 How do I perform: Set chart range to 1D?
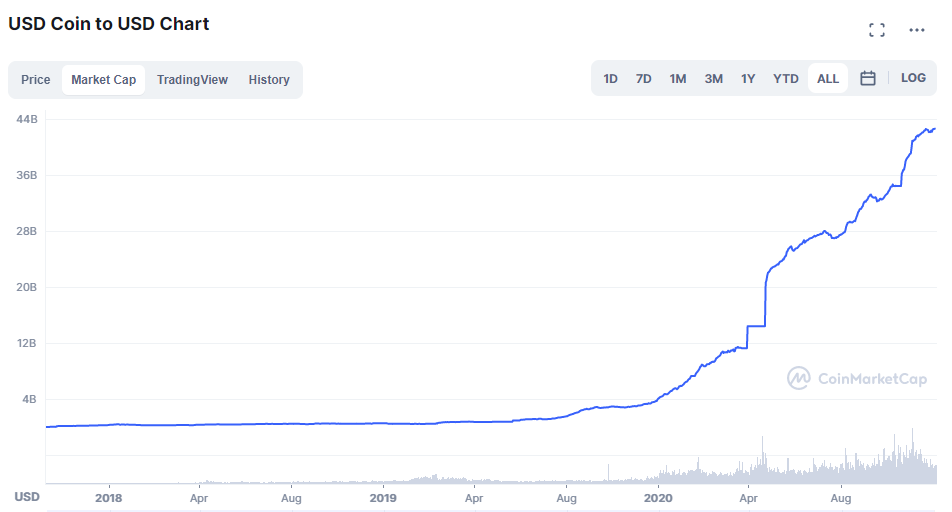(x=610, y=78)
